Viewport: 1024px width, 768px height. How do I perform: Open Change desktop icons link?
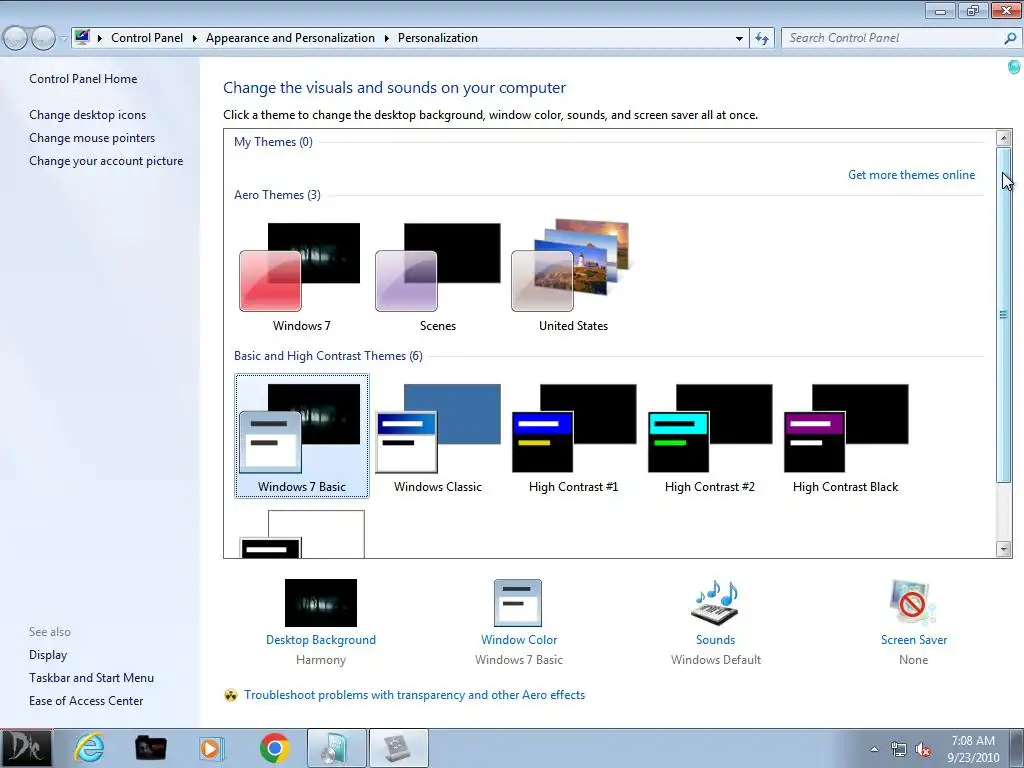pyautogui.click(x=88, y=115)
